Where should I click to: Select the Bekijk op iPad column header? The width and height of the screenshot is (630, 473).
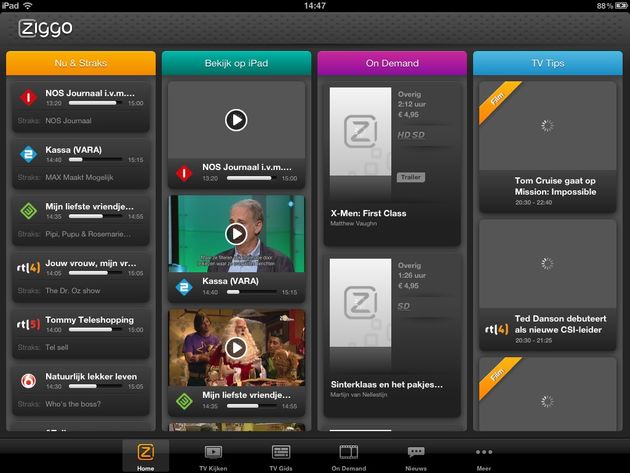pos(236,63)
